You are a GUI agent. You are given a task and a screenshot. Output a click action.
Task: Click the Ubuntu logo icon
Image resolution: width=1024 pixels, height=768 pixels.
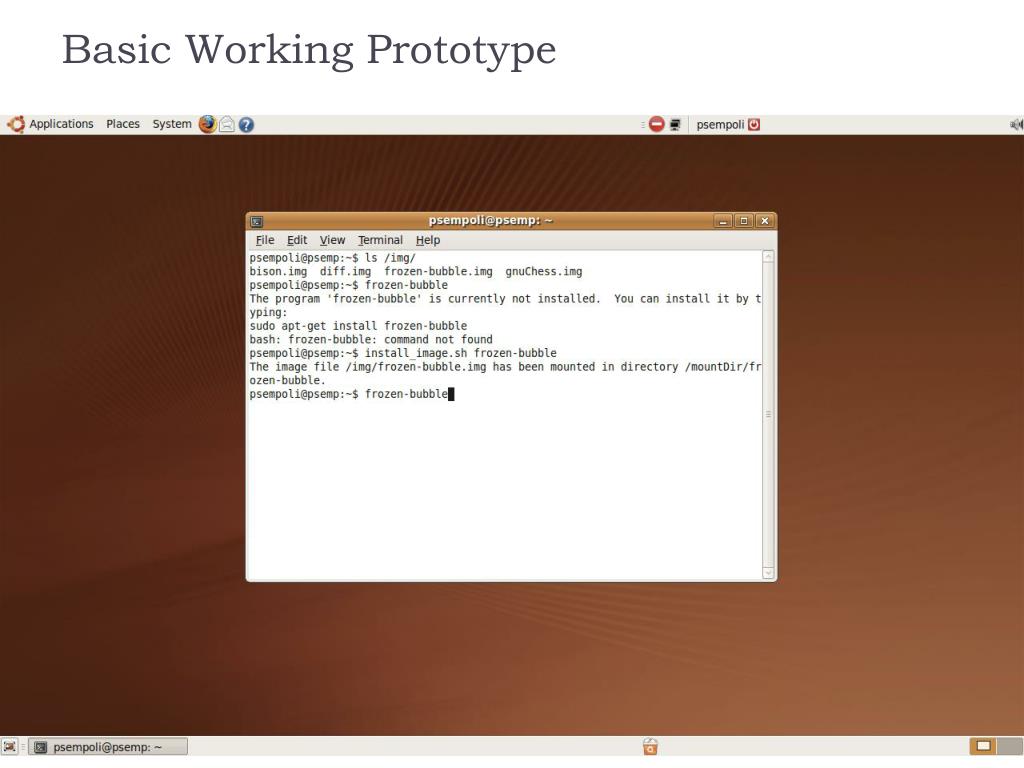[16, 124]
